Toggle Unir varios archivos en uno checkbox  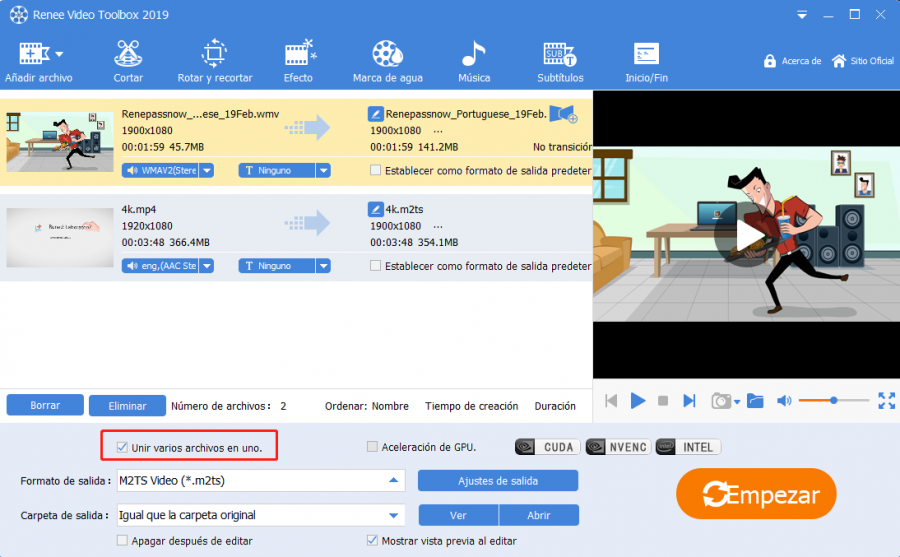click(x=122, y=447)
